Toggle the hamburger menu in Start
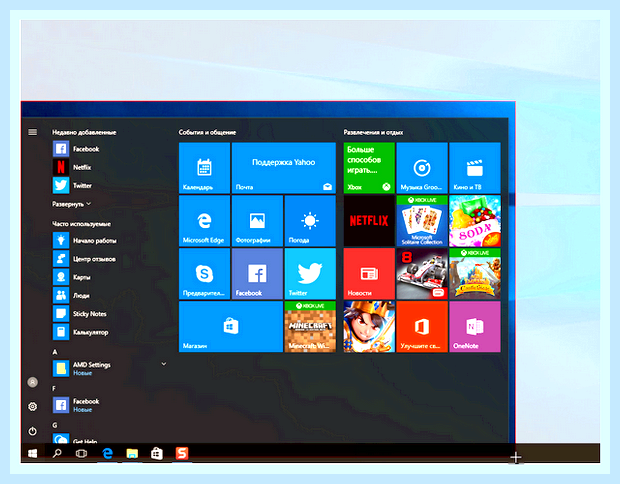 33,132
